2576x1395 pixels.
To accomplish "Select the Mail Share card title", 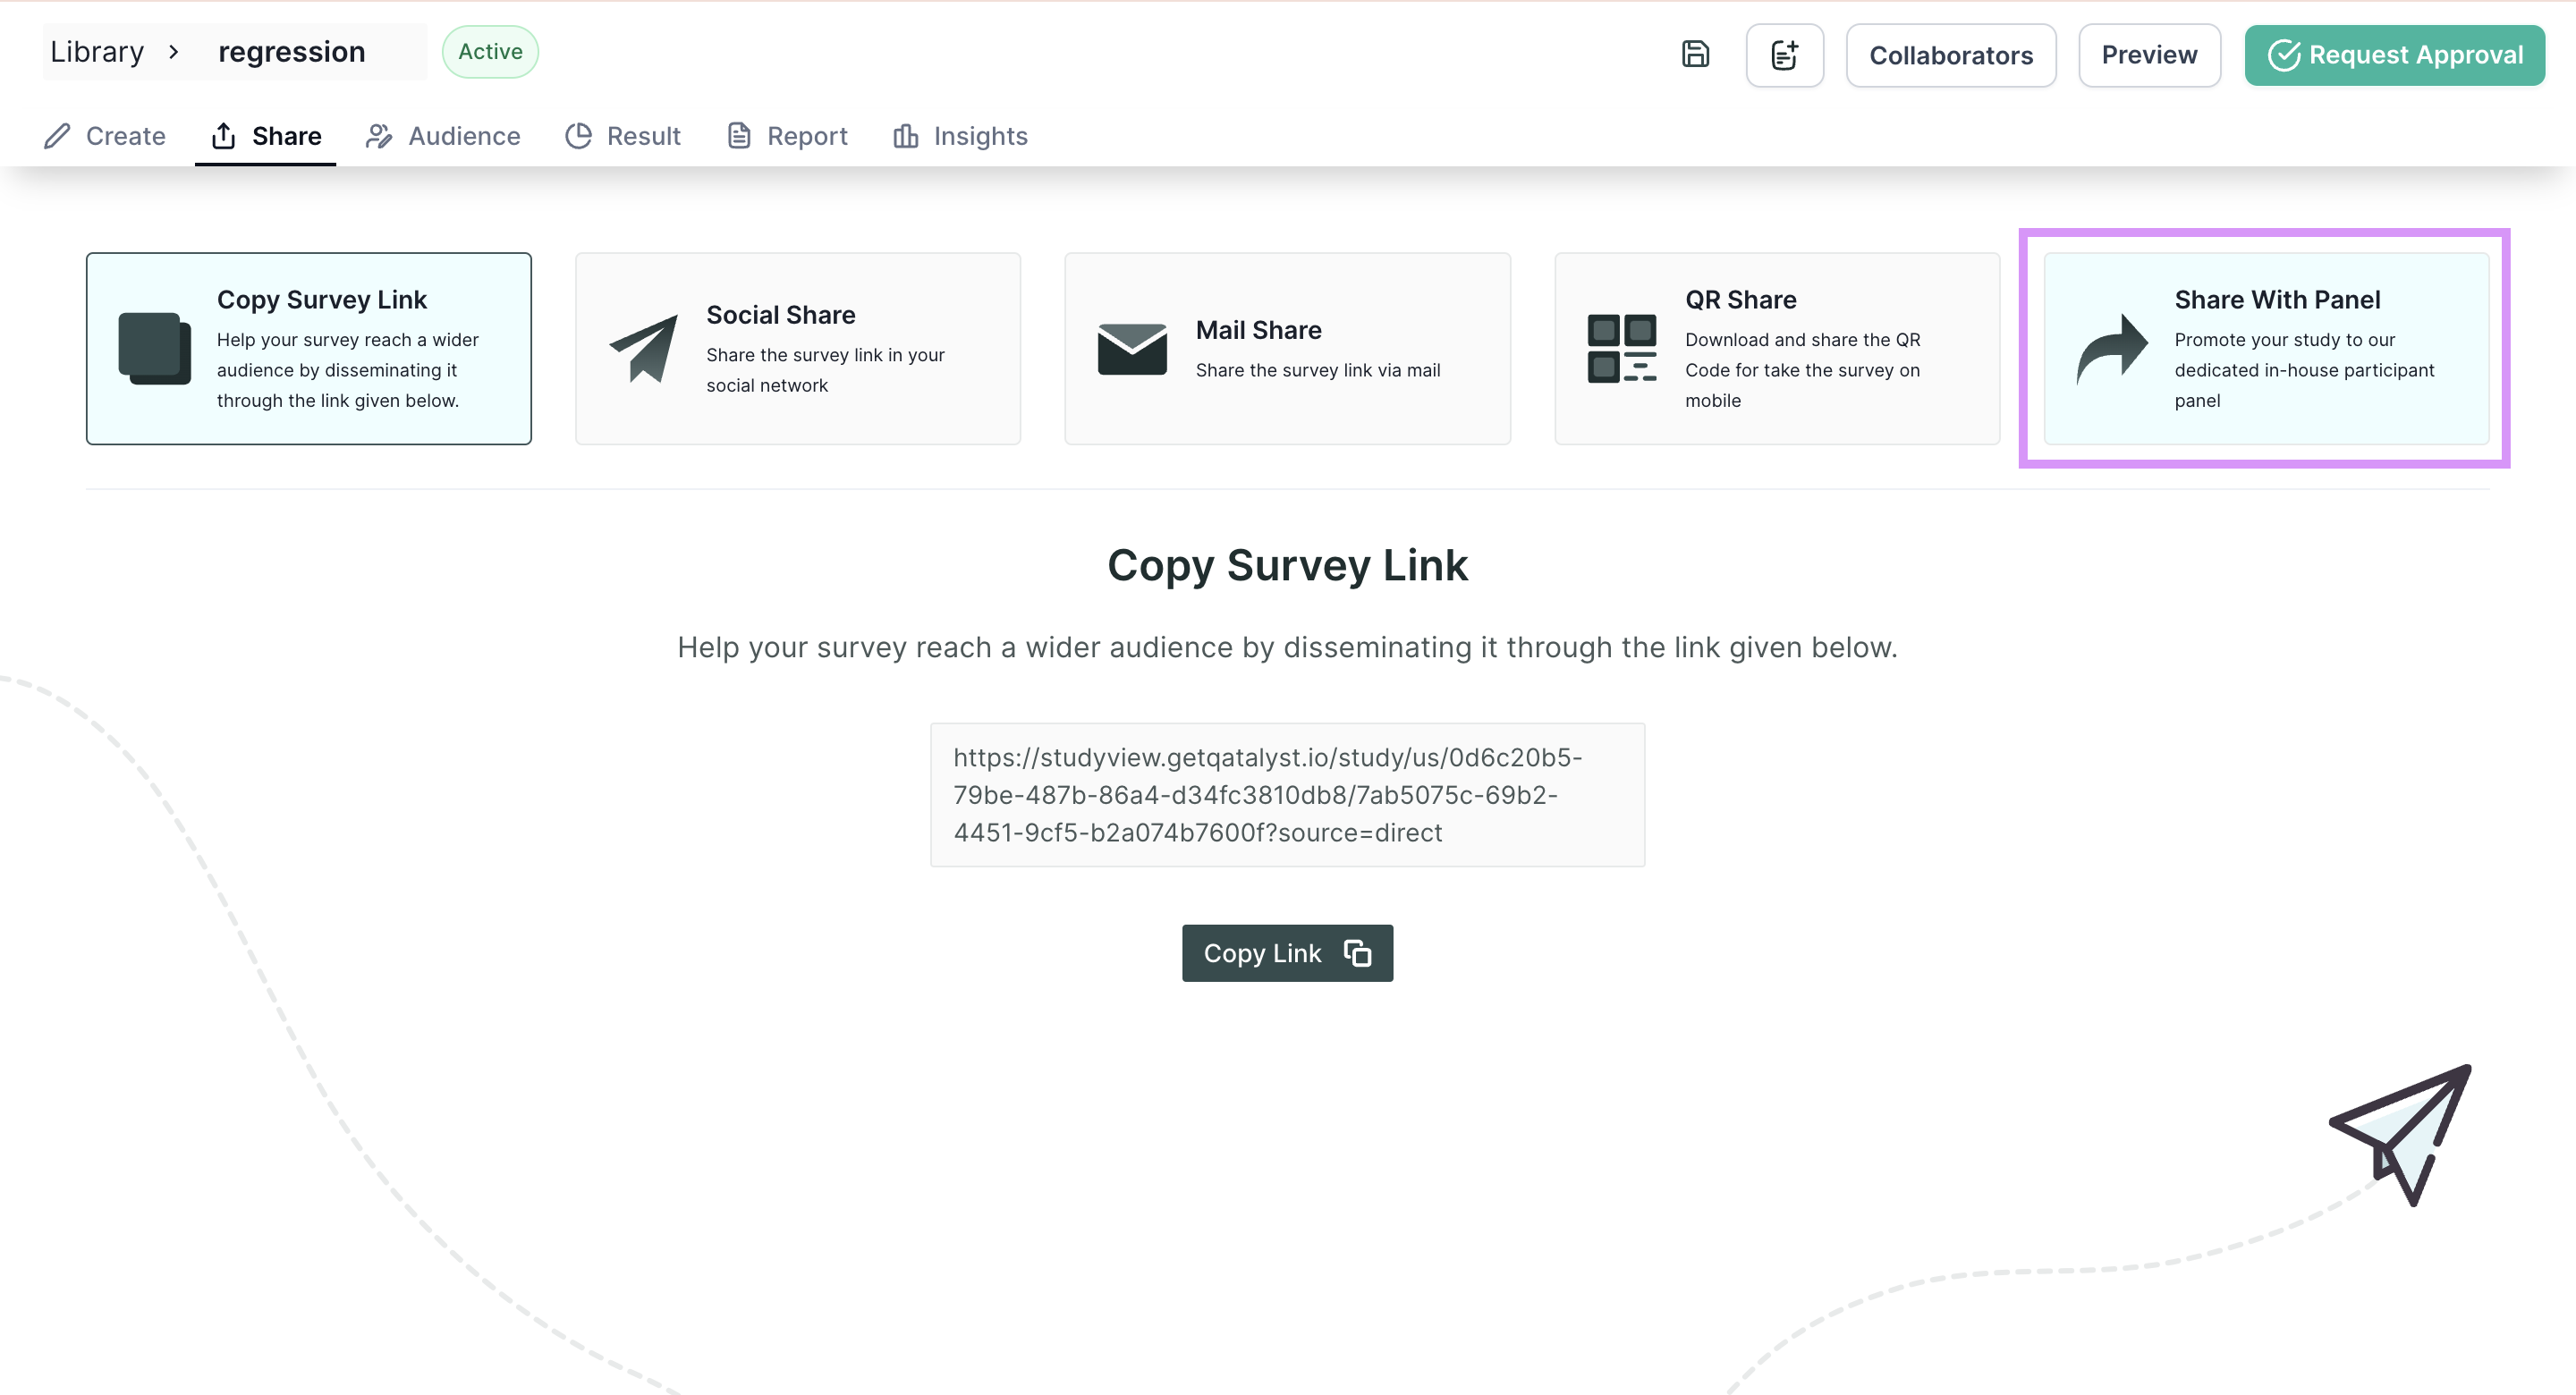I will pyautogui.click(x=1258, y=330).
